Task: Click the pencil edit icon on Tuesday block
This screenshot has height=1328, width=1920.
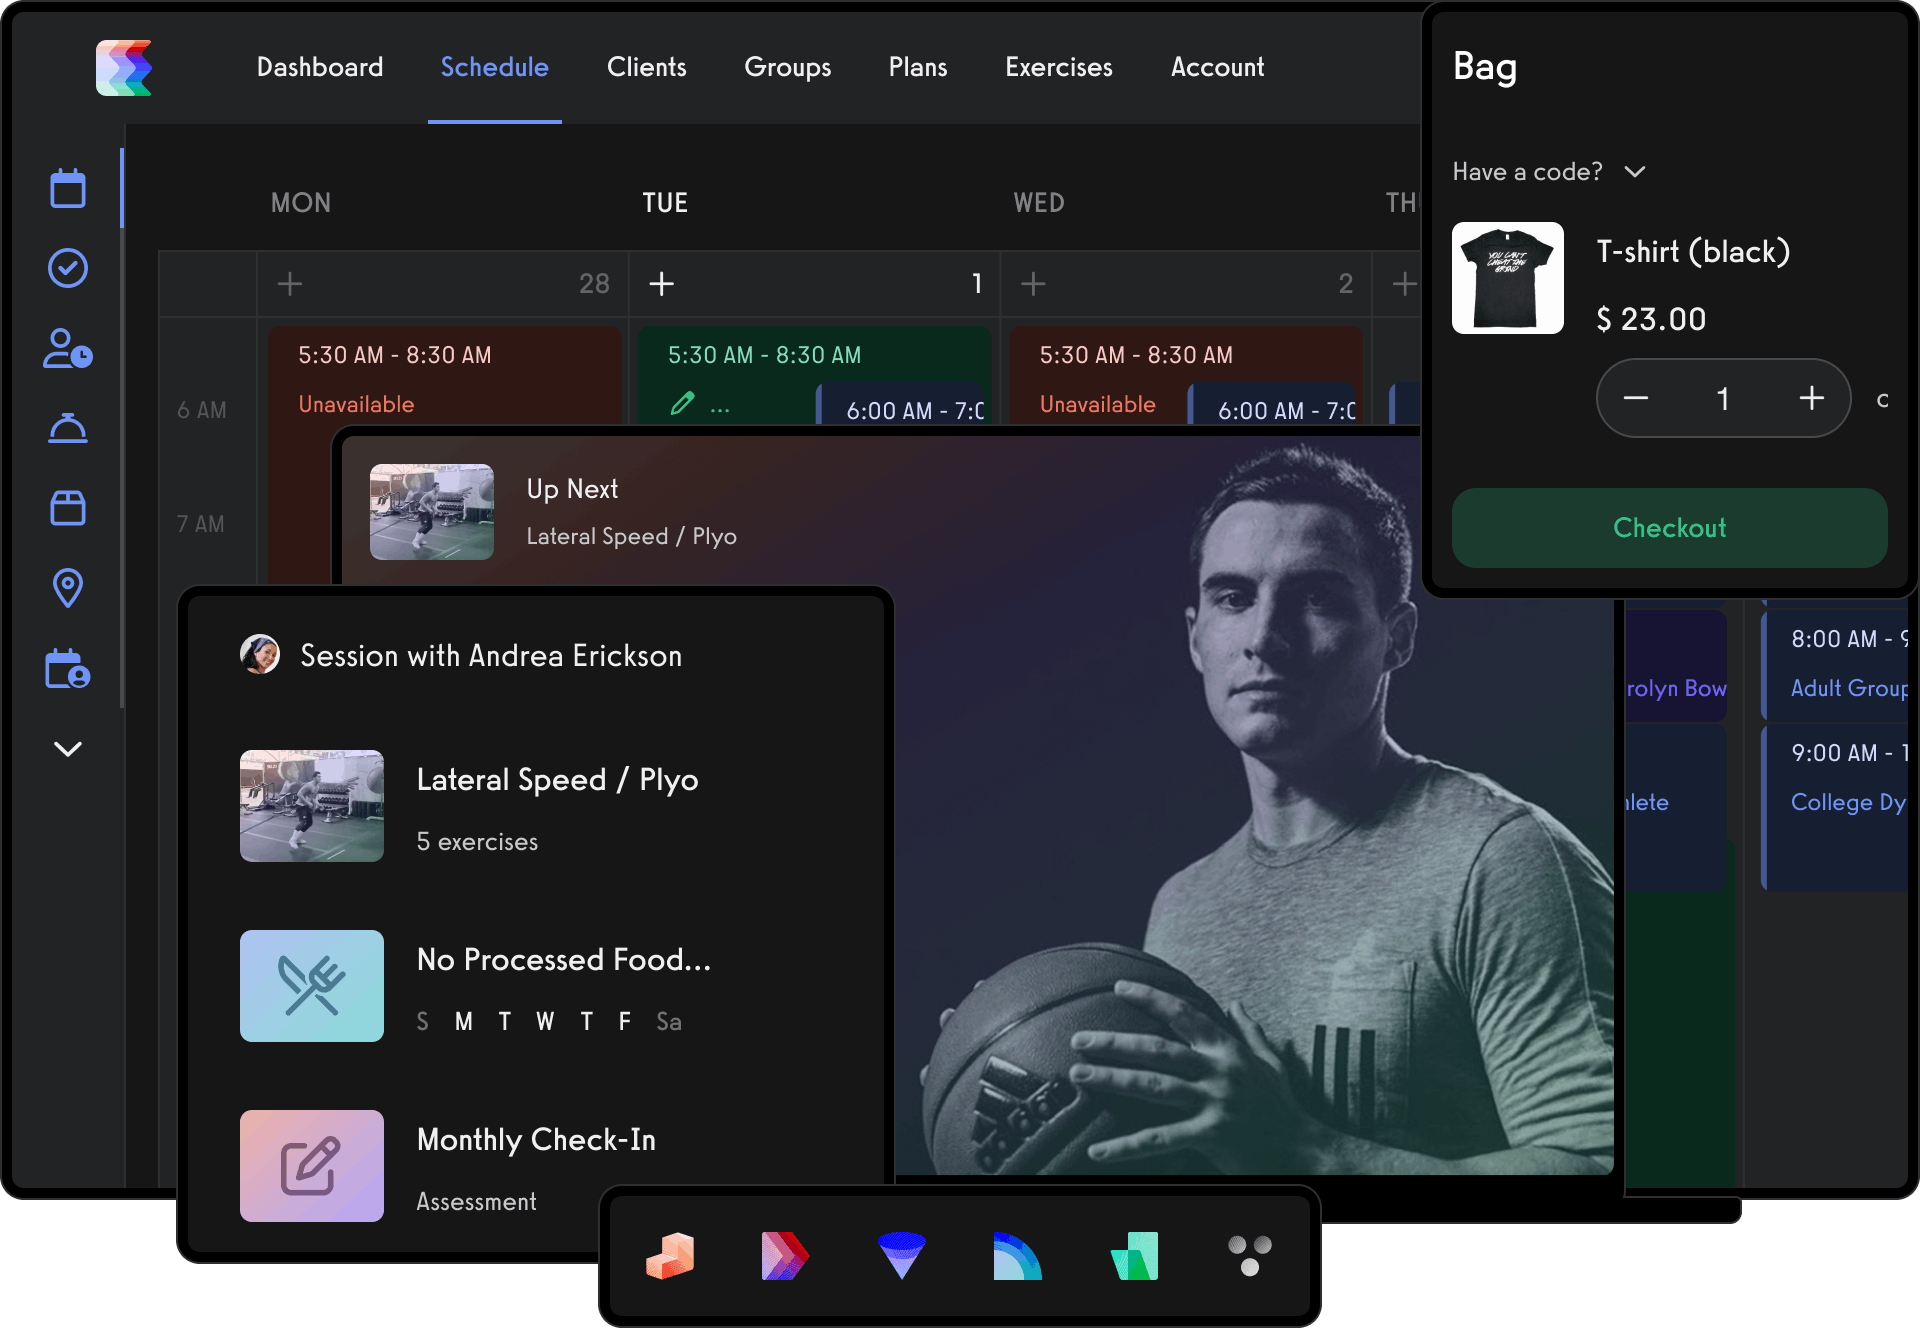Action: click(682, 404)
